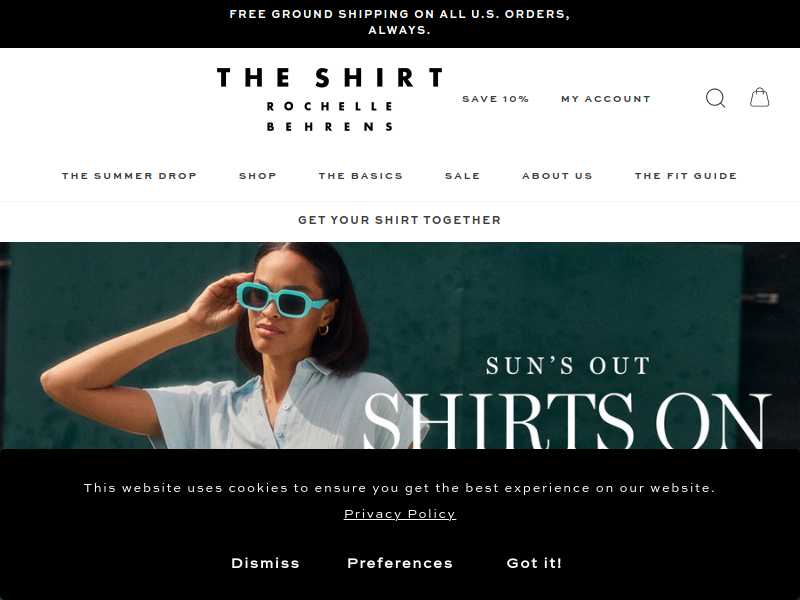The height and width of the screenshot is (600, 800).
Task: Accept cookies with Got it!
Action: 534,563
